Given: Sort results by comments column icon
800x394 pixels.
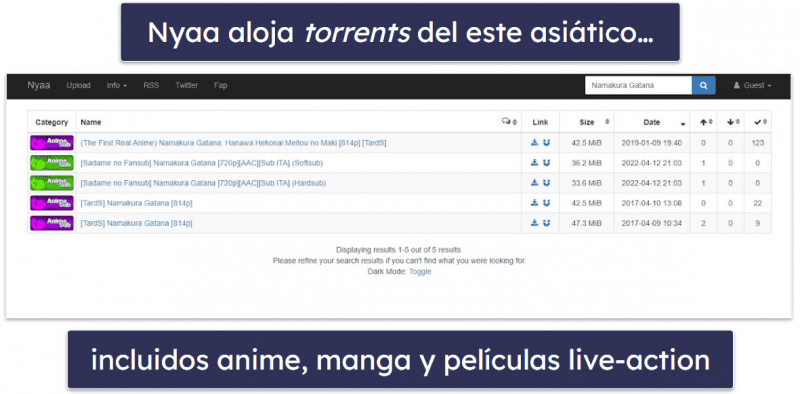Looking at the screenshot, I should pos(509,122).
